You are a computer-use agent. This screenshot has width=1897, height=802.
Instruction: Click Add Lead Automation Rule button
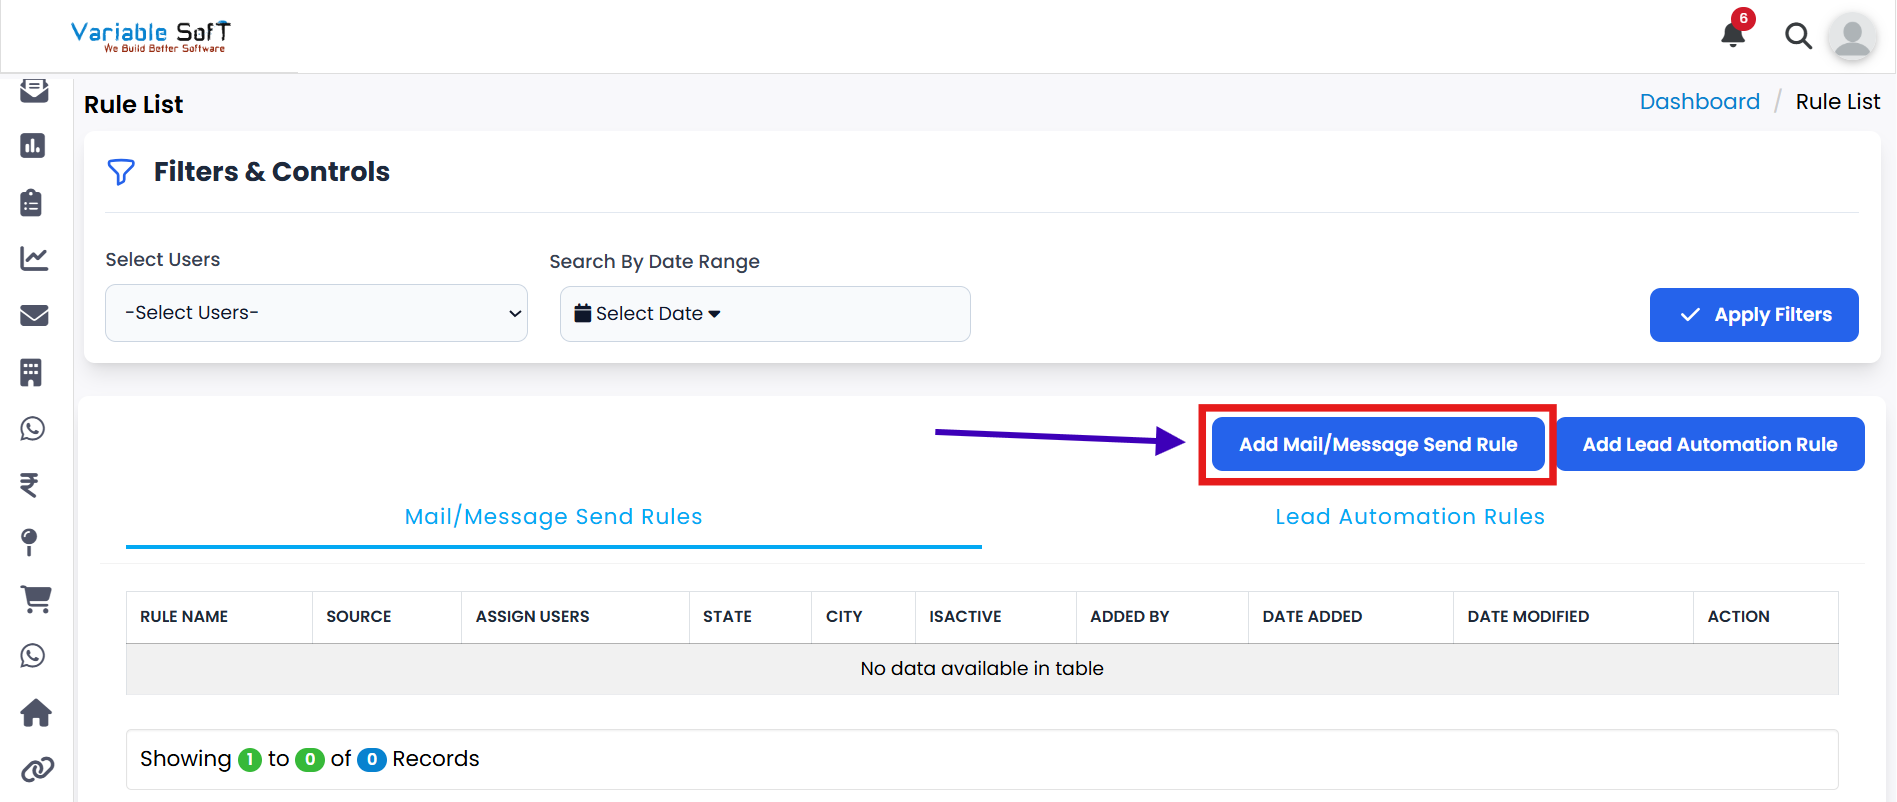click(x=1710, y=444)
